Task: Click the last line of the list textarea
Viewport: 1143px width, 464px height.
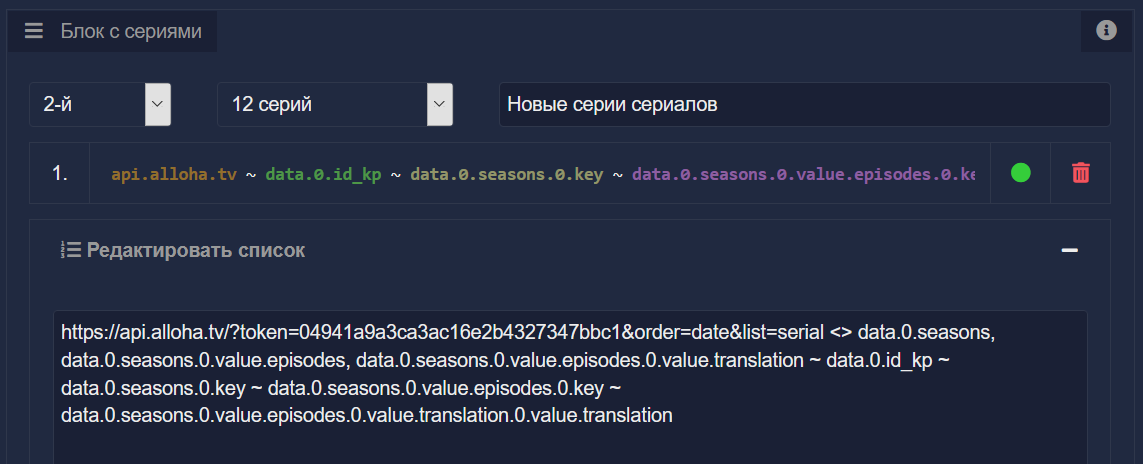Action: click(x=366, y=414)
